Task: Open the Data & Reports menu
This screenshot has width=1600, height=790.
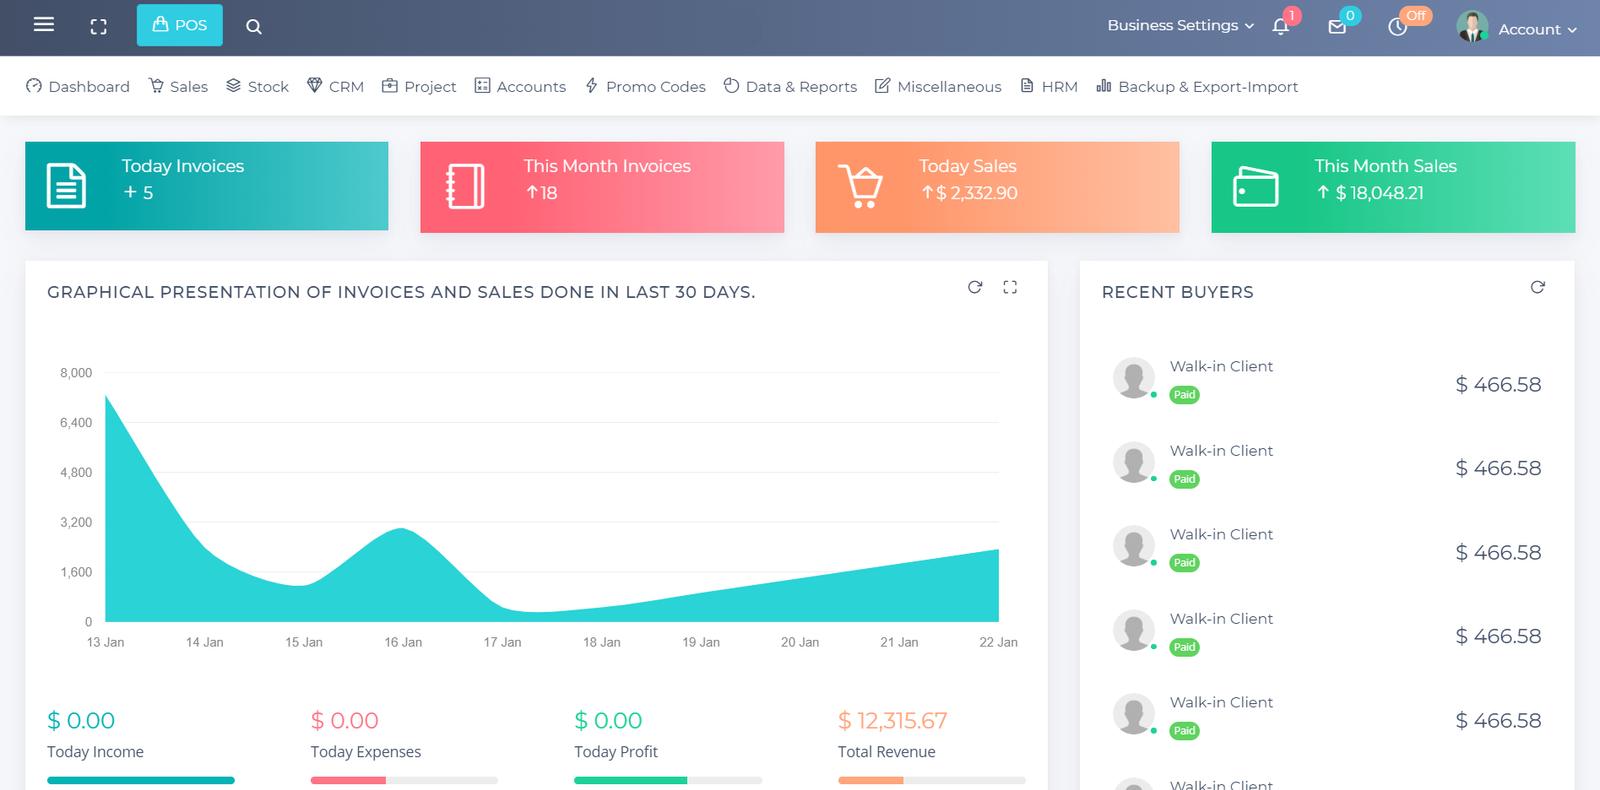Action: 790,87
